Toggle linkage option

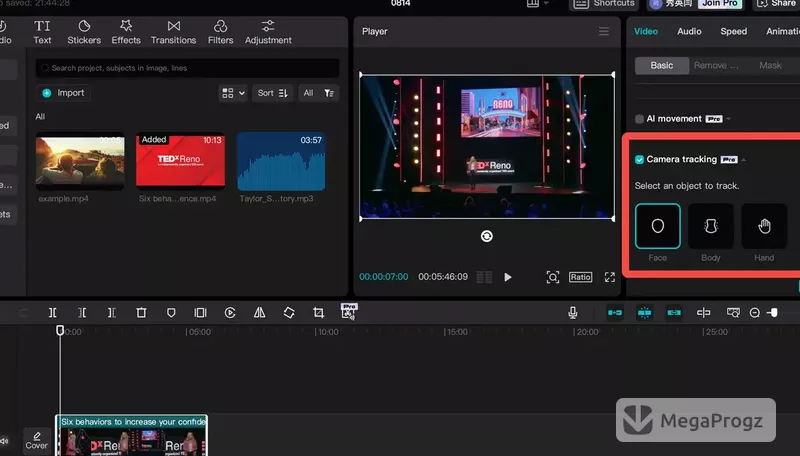674,313
